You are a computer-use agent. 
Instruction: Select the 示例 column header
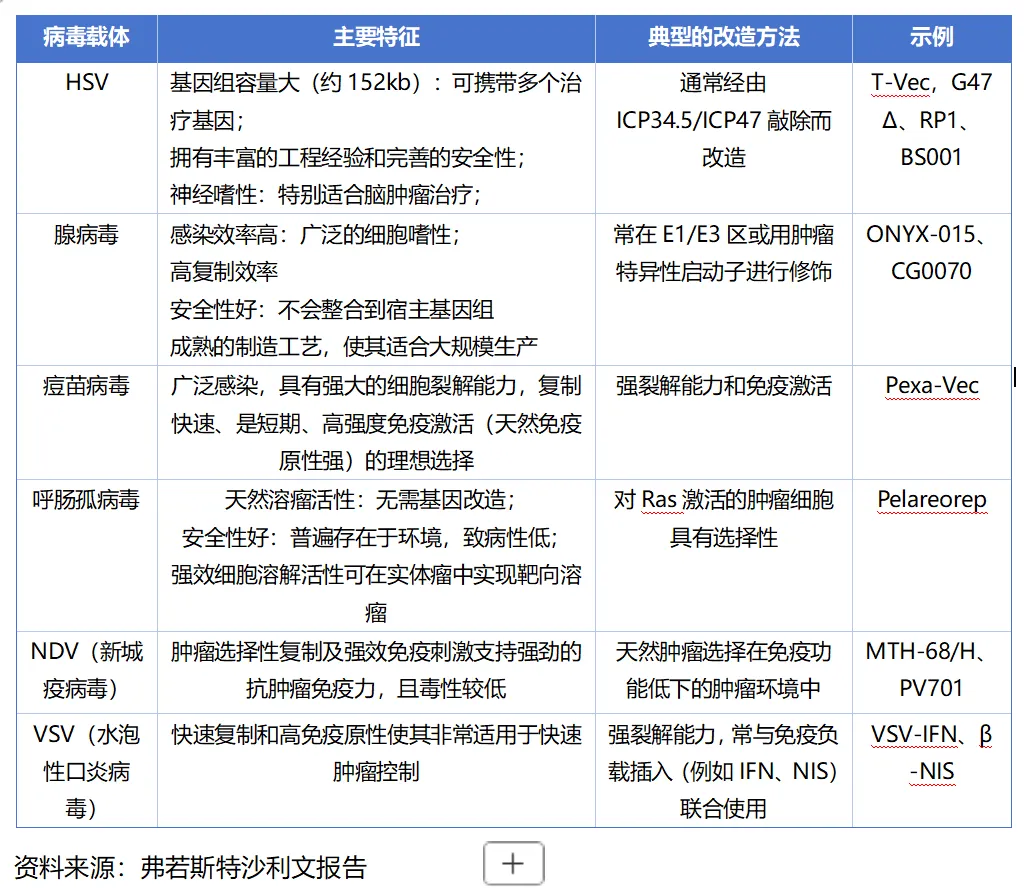932,37
